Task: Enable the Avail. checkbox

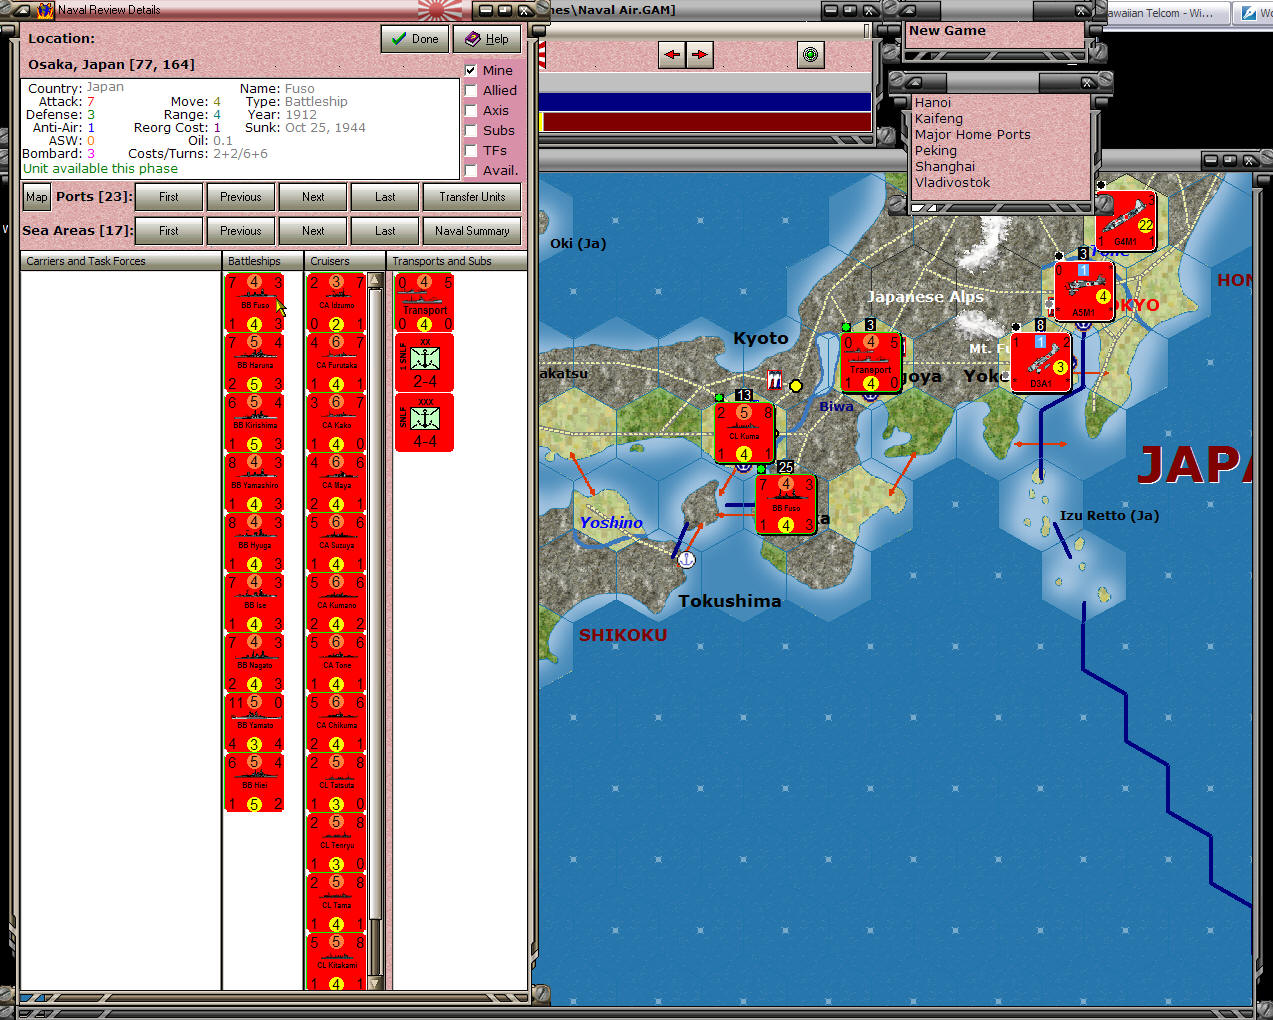Action: 471,170
